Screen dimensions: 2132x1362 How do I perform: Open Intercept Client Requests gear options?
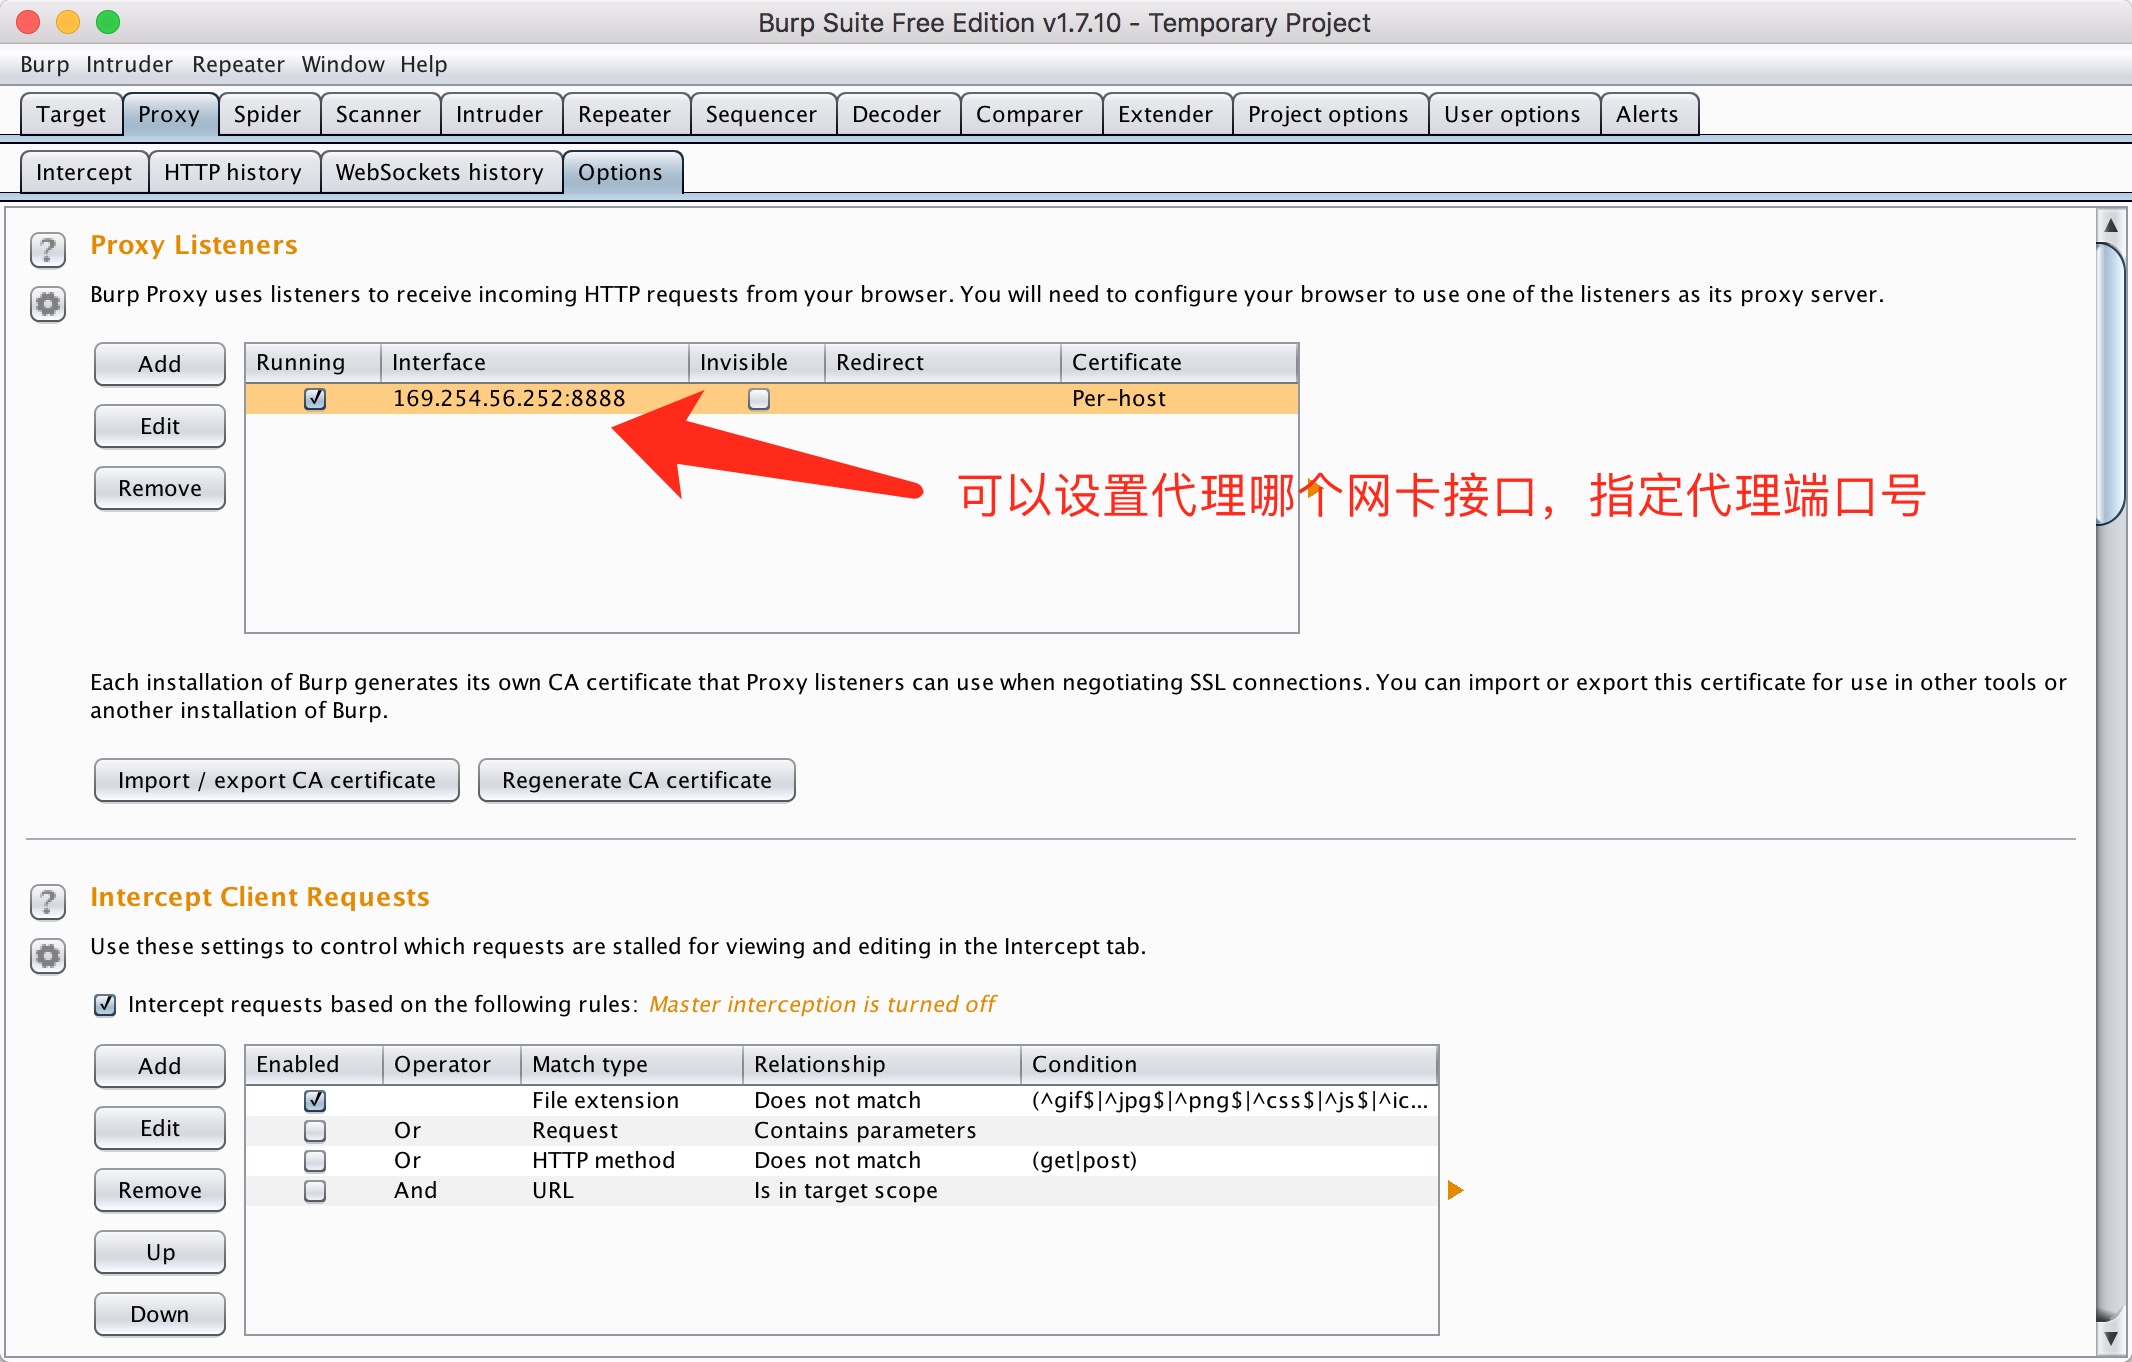tap(48, 956)
